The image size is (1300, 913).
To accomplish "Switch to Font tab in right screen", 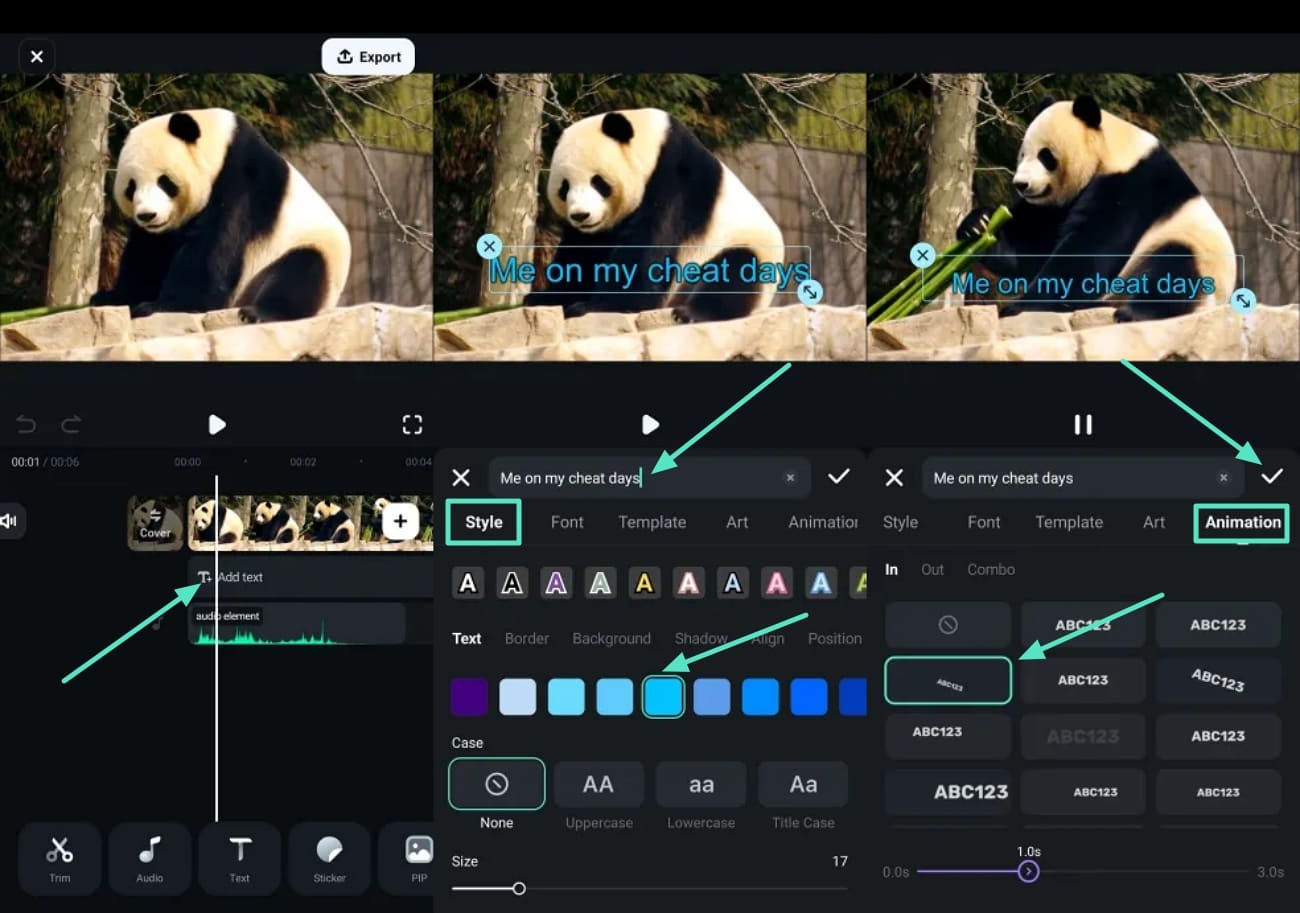I will [x=984, y=522].
